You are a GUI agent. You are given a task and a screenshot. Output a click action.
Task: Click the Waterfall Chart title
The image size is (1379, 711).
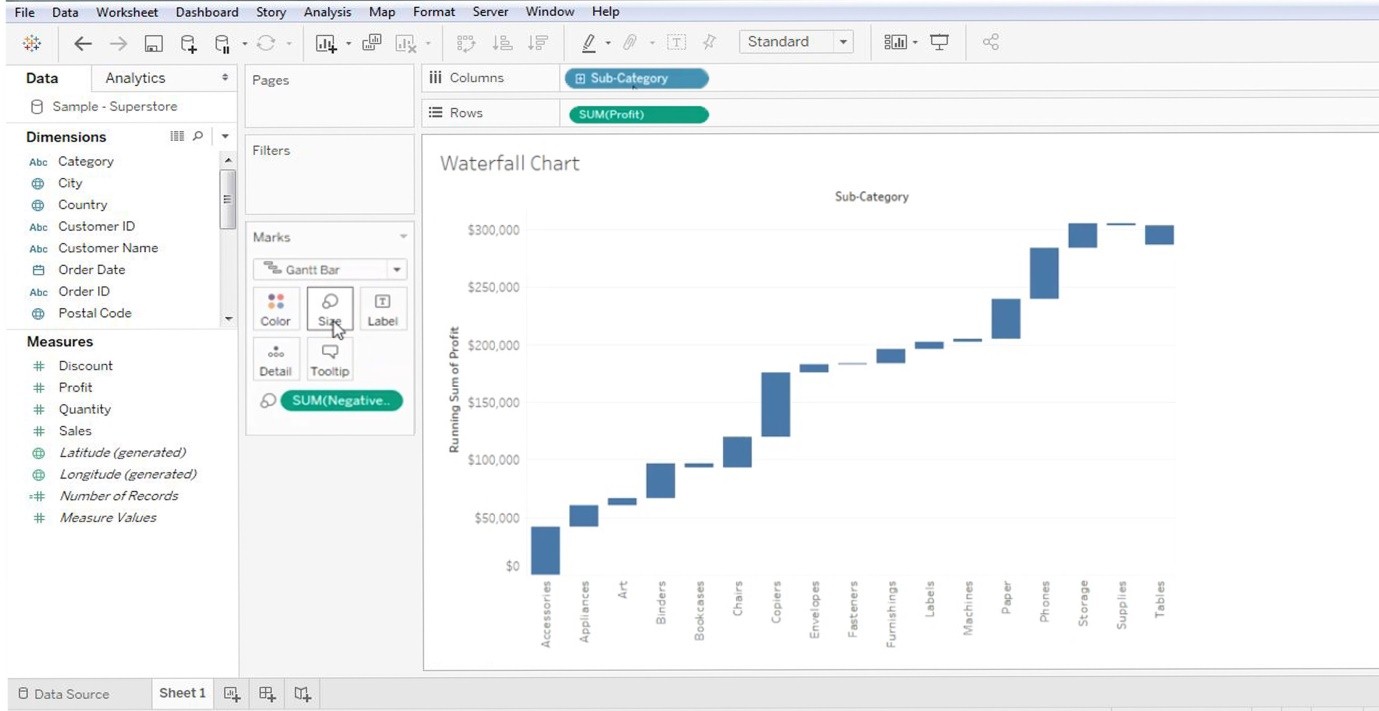pyautogui.click(x=510, y=164)
